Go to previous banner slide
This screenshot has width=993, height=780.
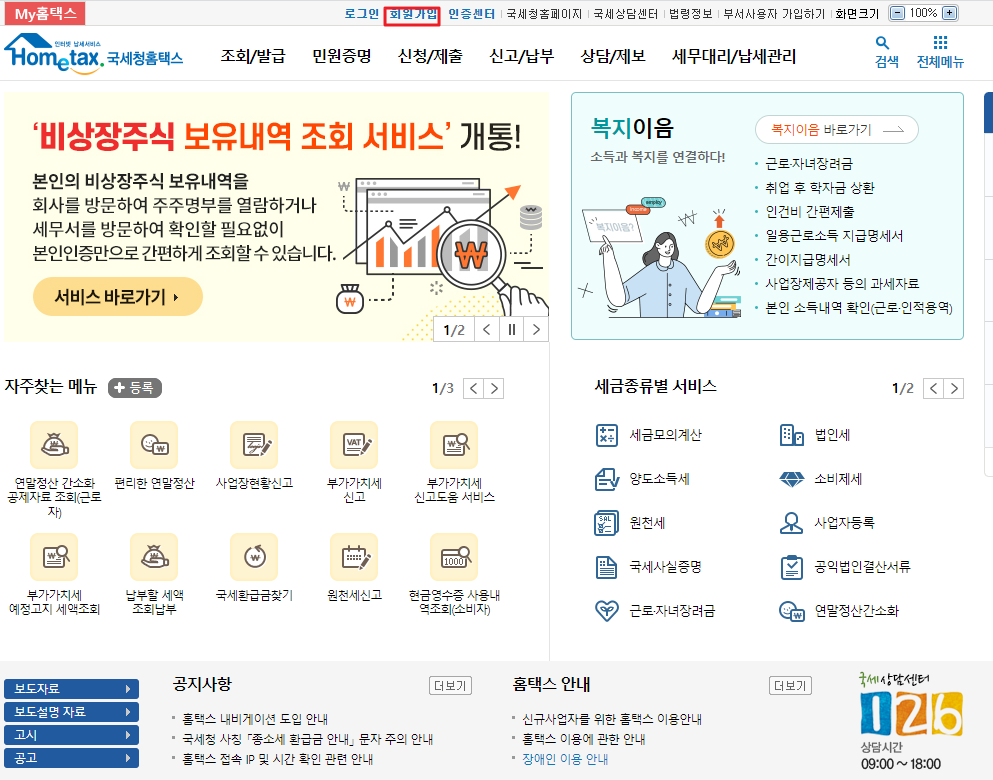[x=486, y=329]
